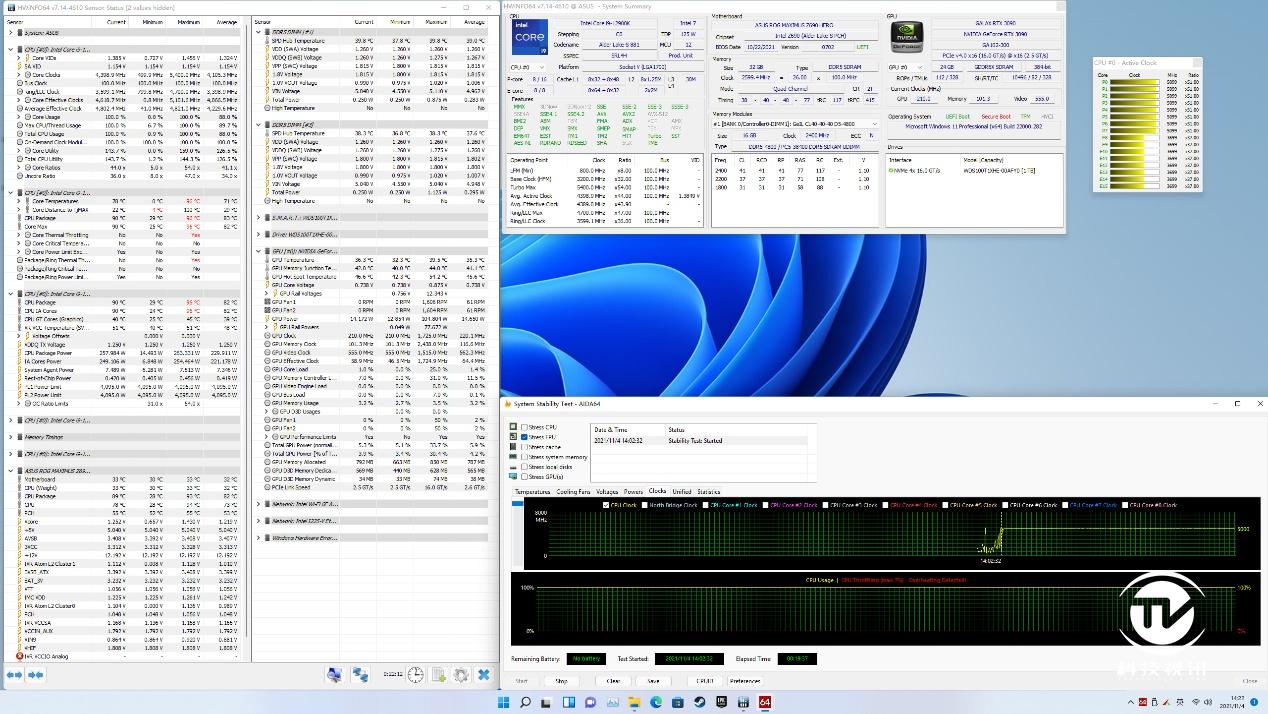Click the Windows Start button
The width and height of the screenshot is (1268, 714).
tap(502, 703)
